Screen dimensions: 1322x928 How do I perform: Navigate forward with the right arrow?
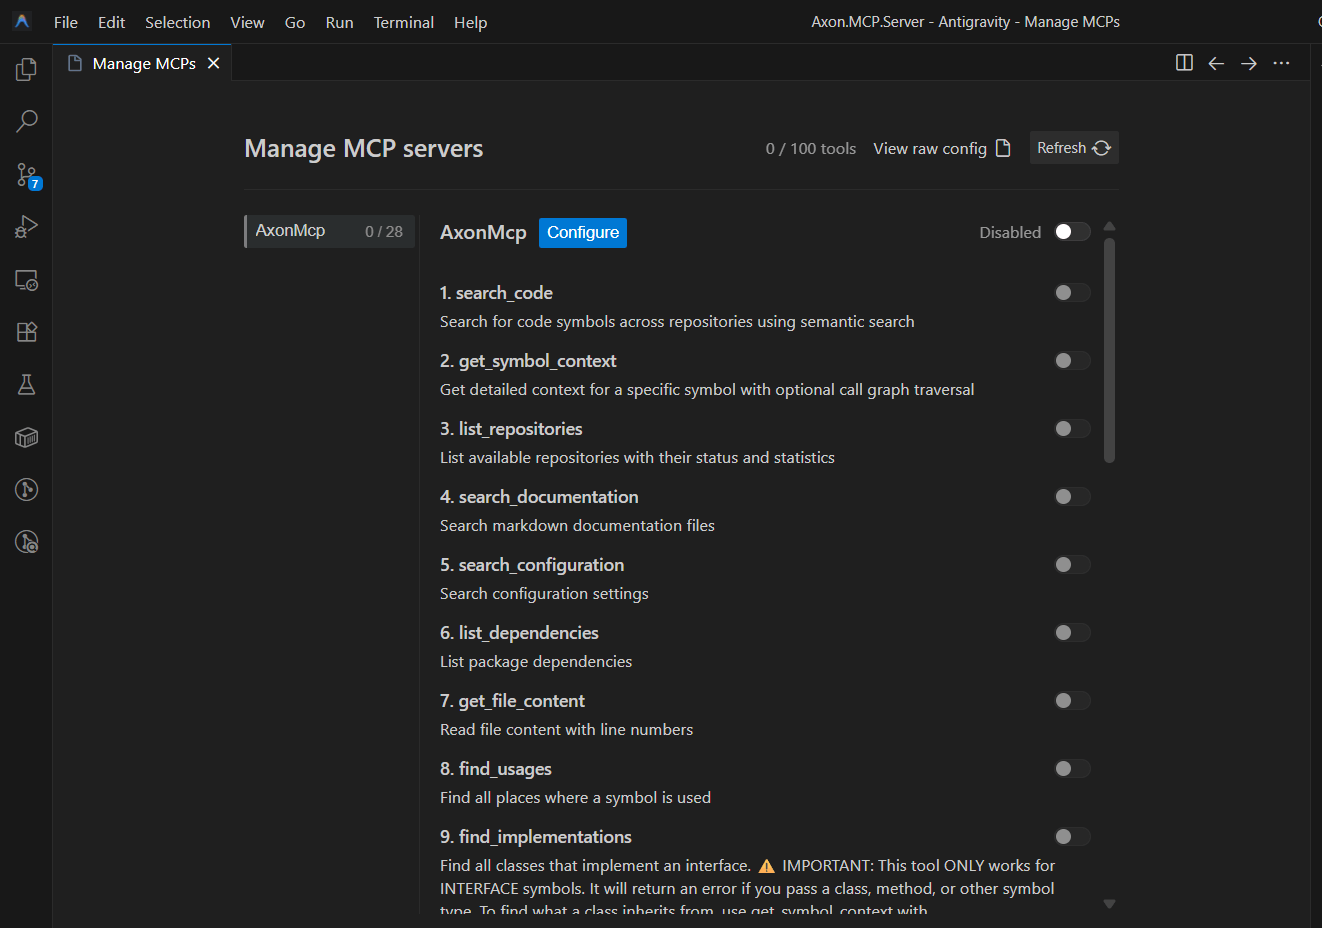click(1249, 63)
